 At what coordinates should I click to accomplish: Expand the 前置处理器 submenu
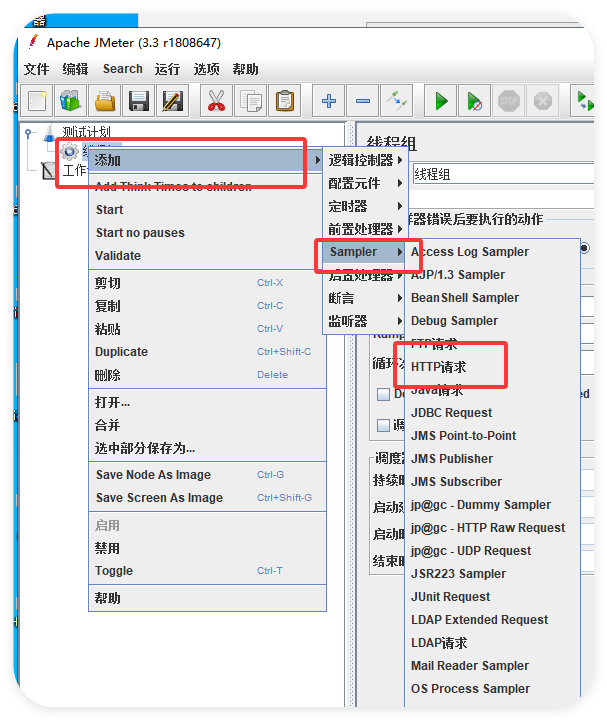tap(365, 229)
